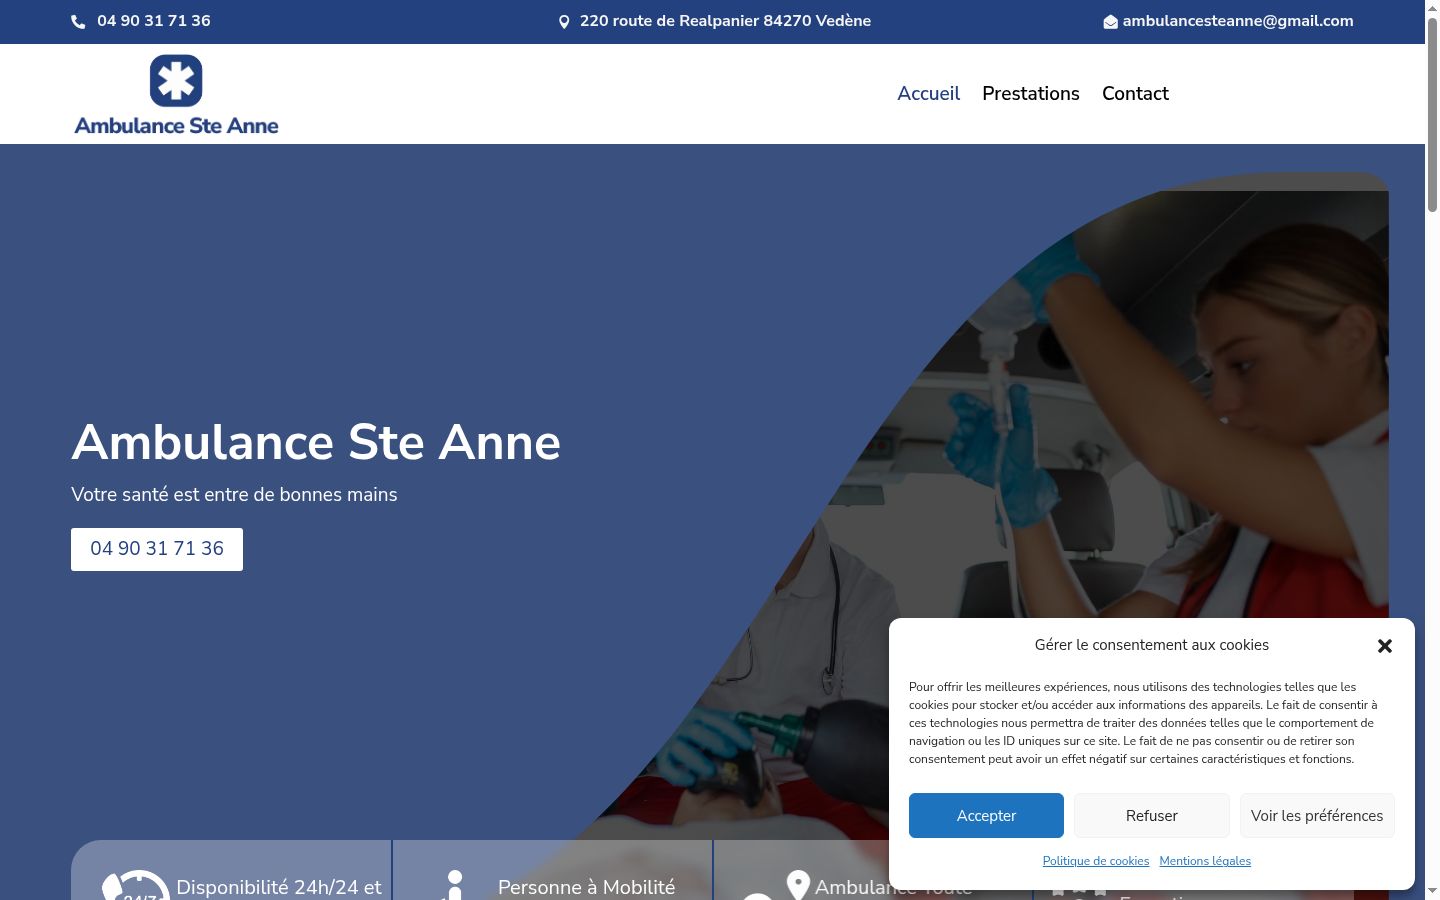
Task: Open Voir les préférences cookie settings
Action: tap(1317, 816)
